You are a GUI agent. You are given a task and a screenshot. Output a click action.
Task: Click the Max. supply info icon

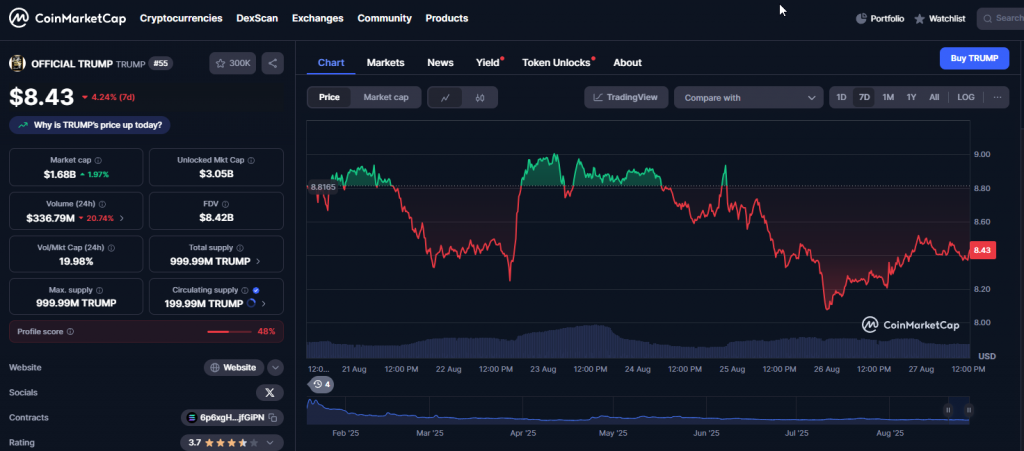(x=98, y=290)
